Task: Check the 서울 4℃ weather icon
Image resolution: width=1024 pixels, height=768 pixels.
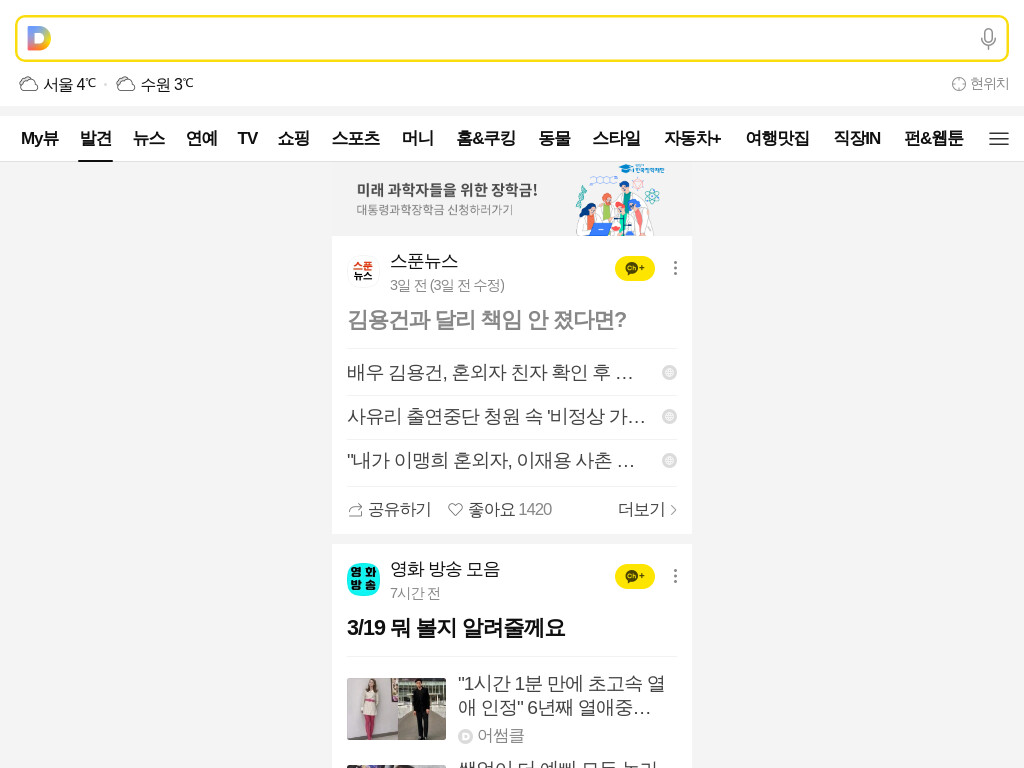Action: (x=28, y=84)
